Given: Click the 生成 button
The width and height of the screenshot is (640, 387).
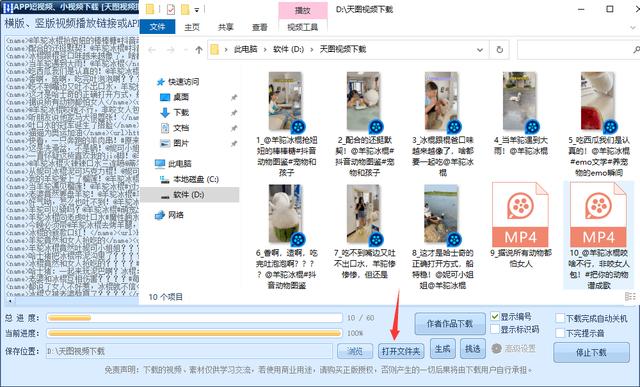Looking at the screenshot, I should [442, 349].
